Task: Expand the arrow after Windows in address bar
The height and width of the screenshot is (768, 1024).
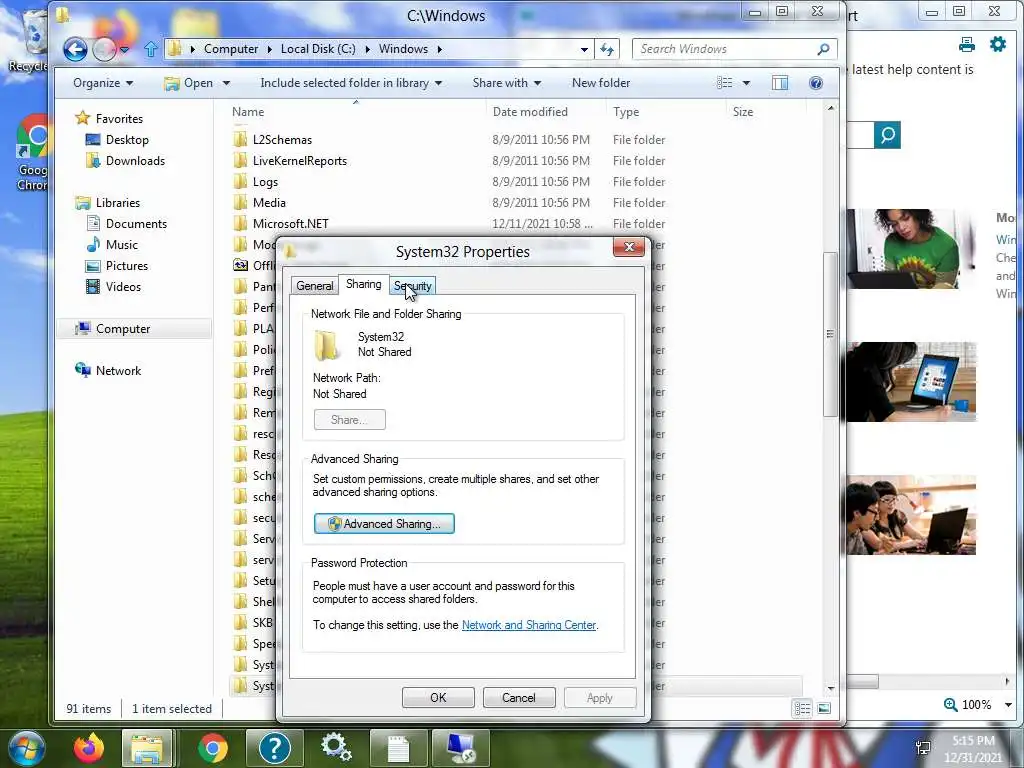Action: 440,49
